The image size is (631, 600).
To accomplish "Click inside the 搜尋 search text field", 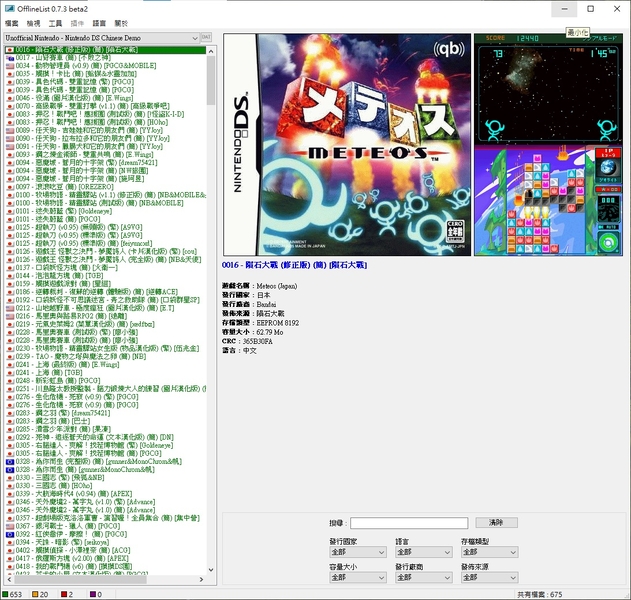I will 409,523.
